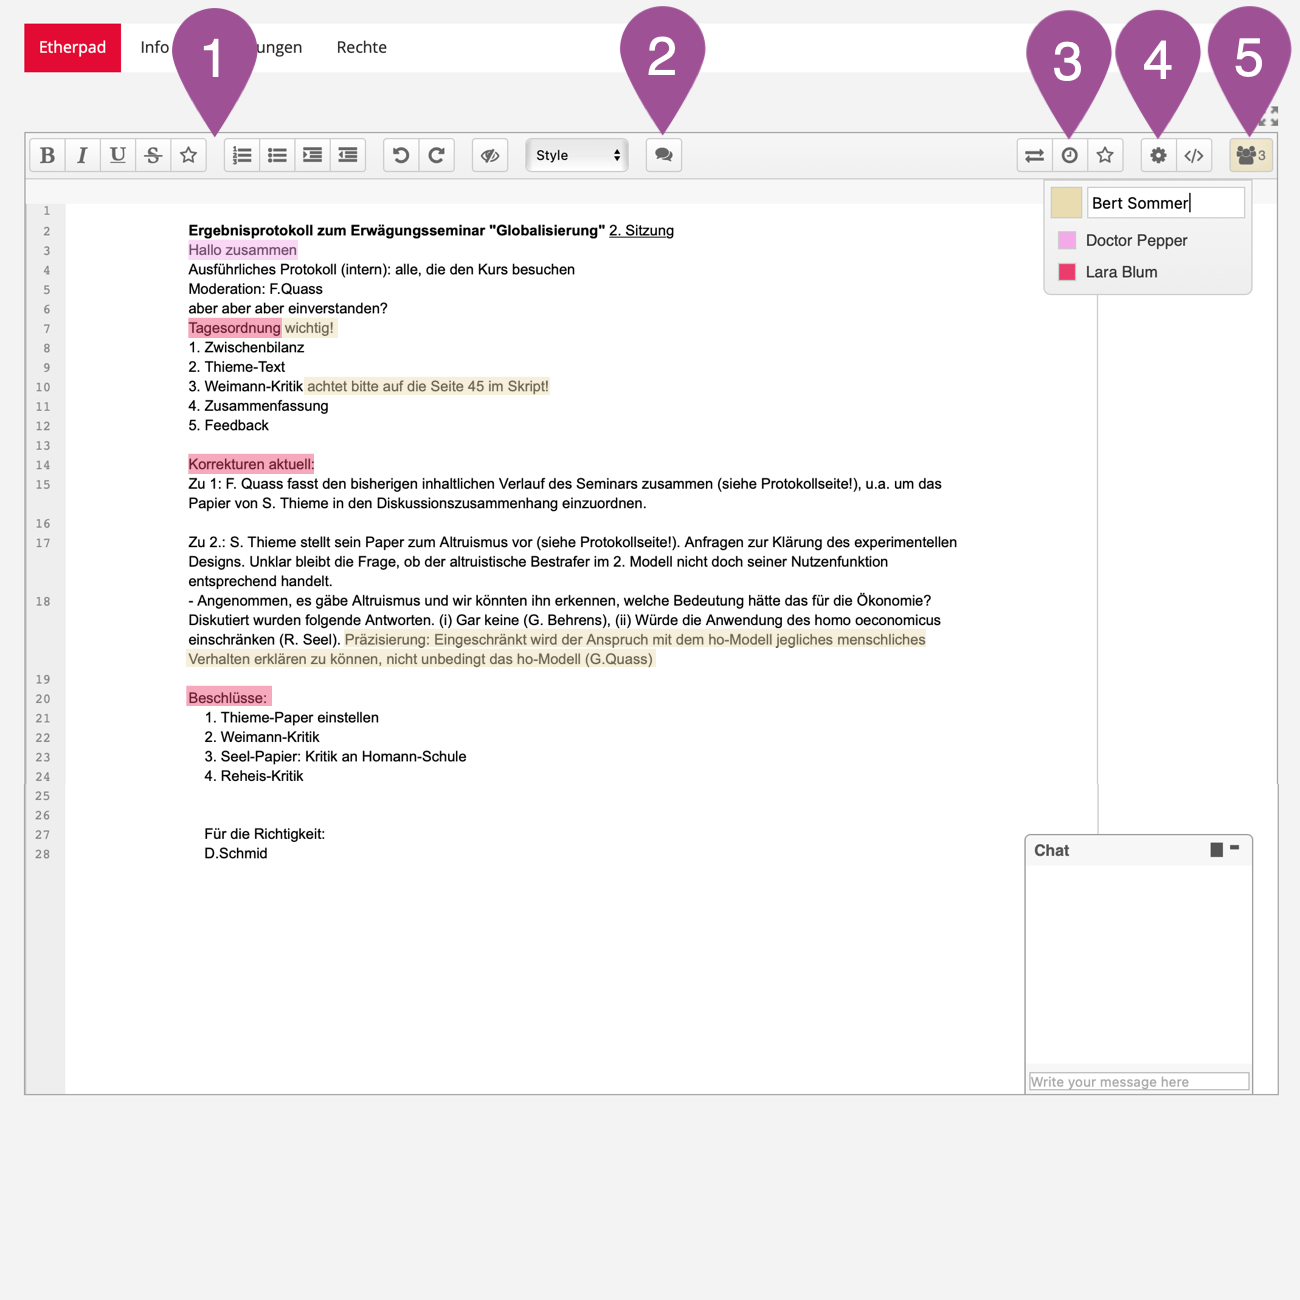Click the chat message input field
Image resolution: width=1300 pixels, height=1300 pixels.
[1138, 1082]
